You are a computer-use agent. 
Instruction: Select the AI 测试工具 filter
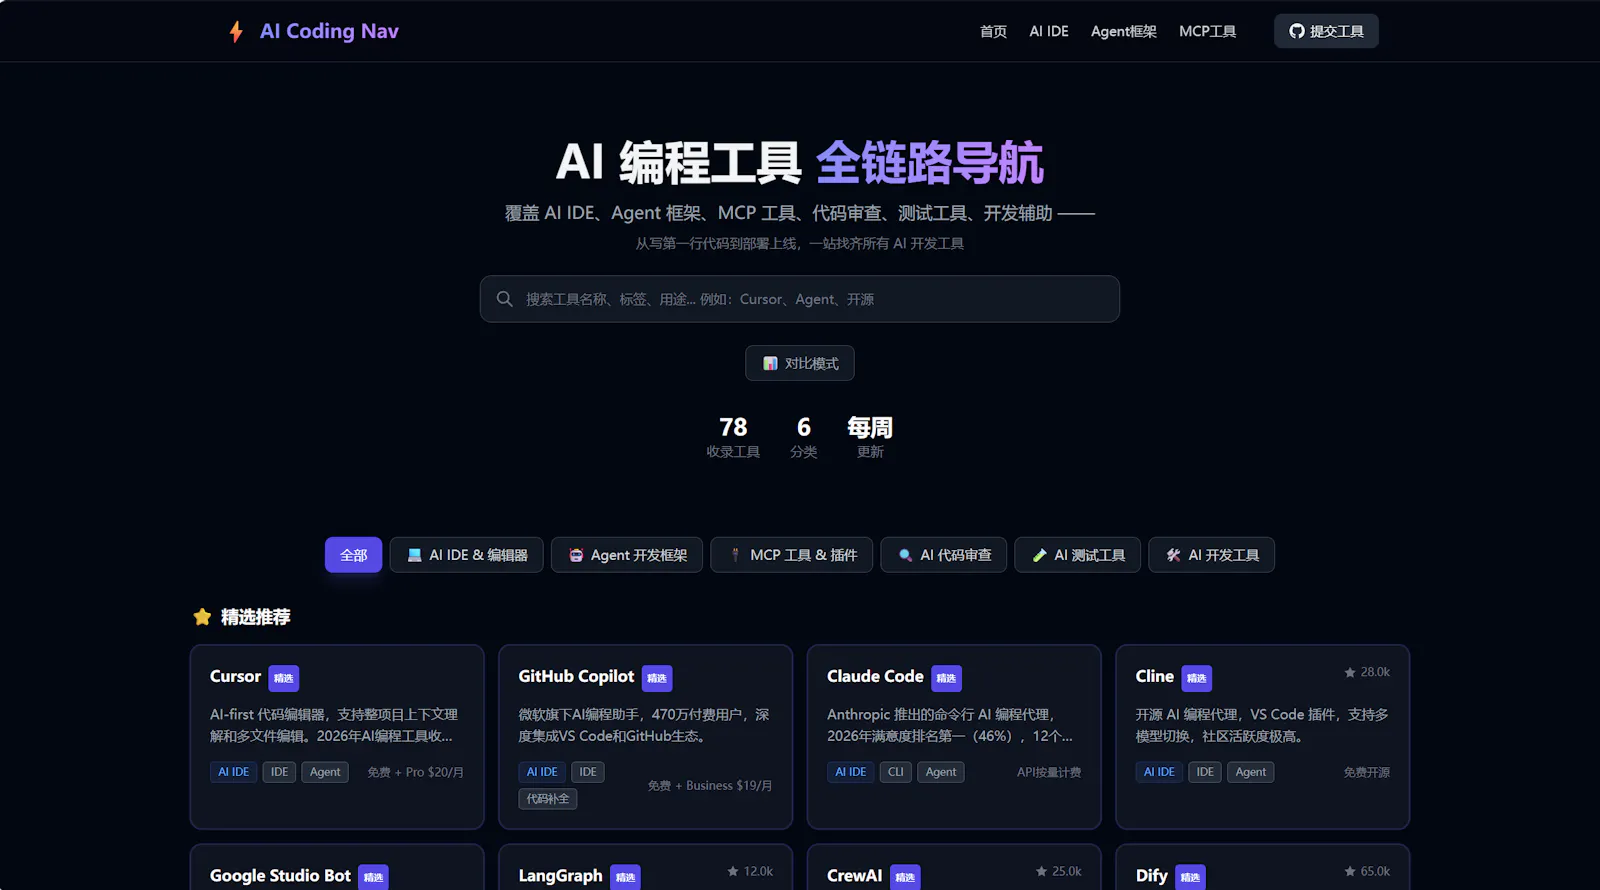click(x=1078, y=555)
